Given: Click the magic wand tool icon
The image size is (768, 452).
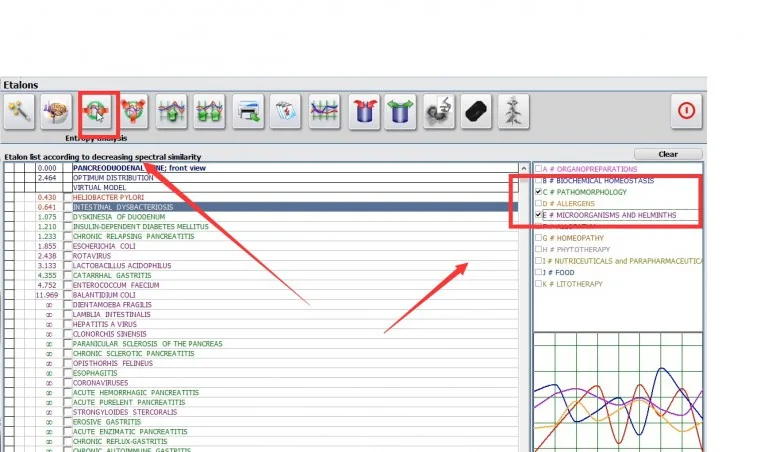Looking at the screenshot, I should pyautogui.click(x=19, y=112).
